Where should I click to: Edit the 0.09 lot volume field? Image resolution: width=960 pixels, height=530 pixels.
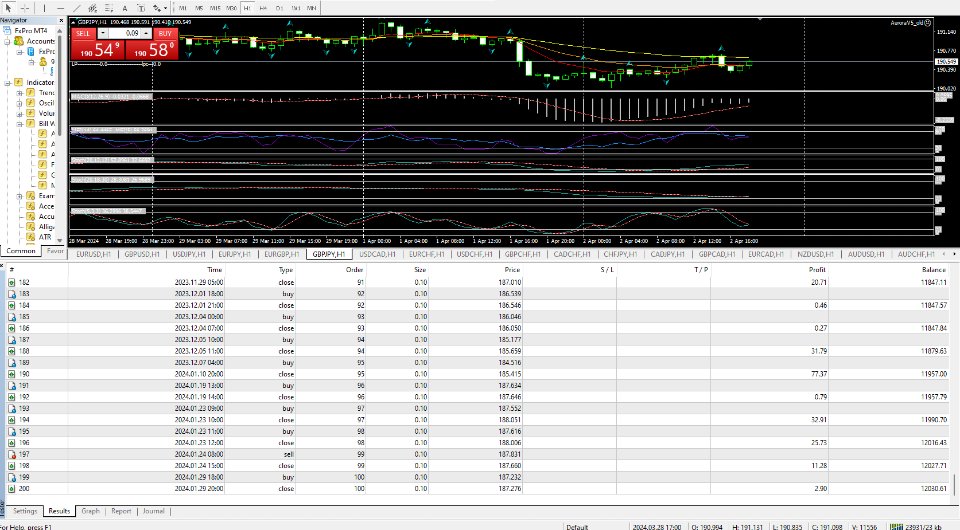tap(125, 34)
